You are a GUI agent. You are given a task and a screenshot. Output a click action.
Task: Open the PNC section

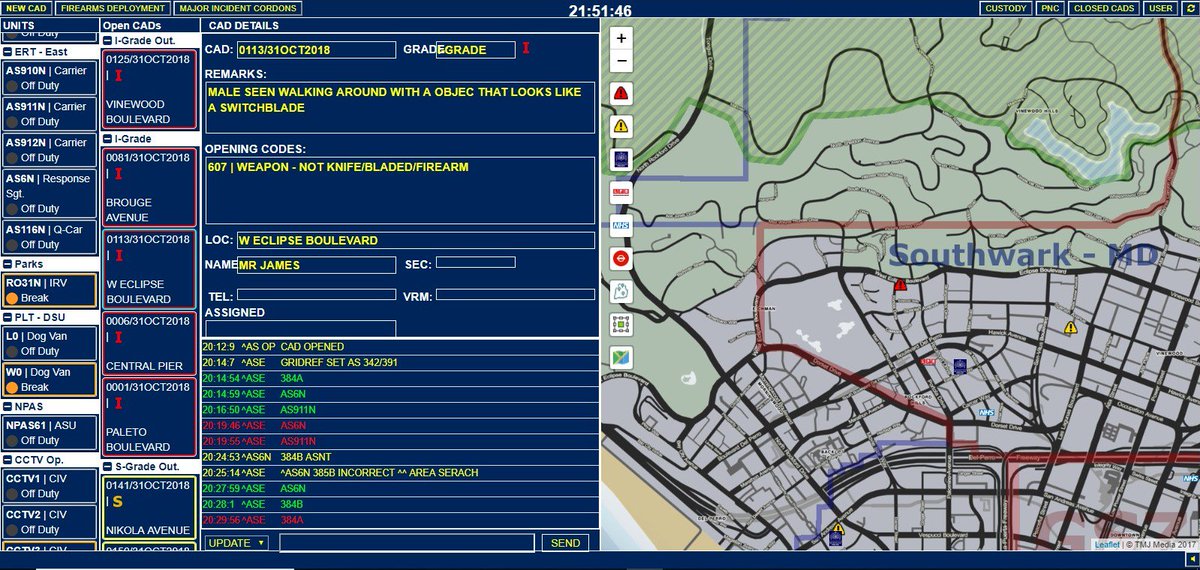pyautogui.click(x=1049, y=8)
